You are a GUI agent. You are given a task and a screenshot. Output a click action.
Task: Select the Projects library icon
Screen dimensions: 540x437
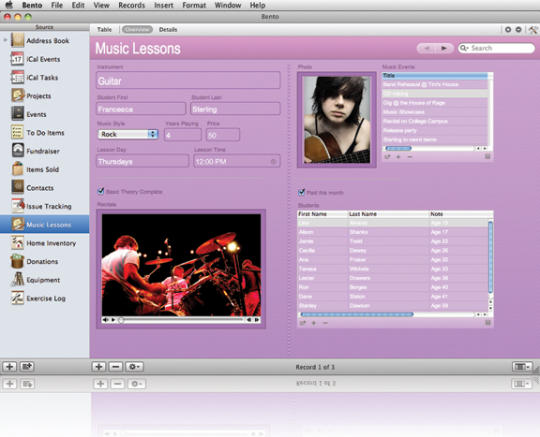coord(17,95)
